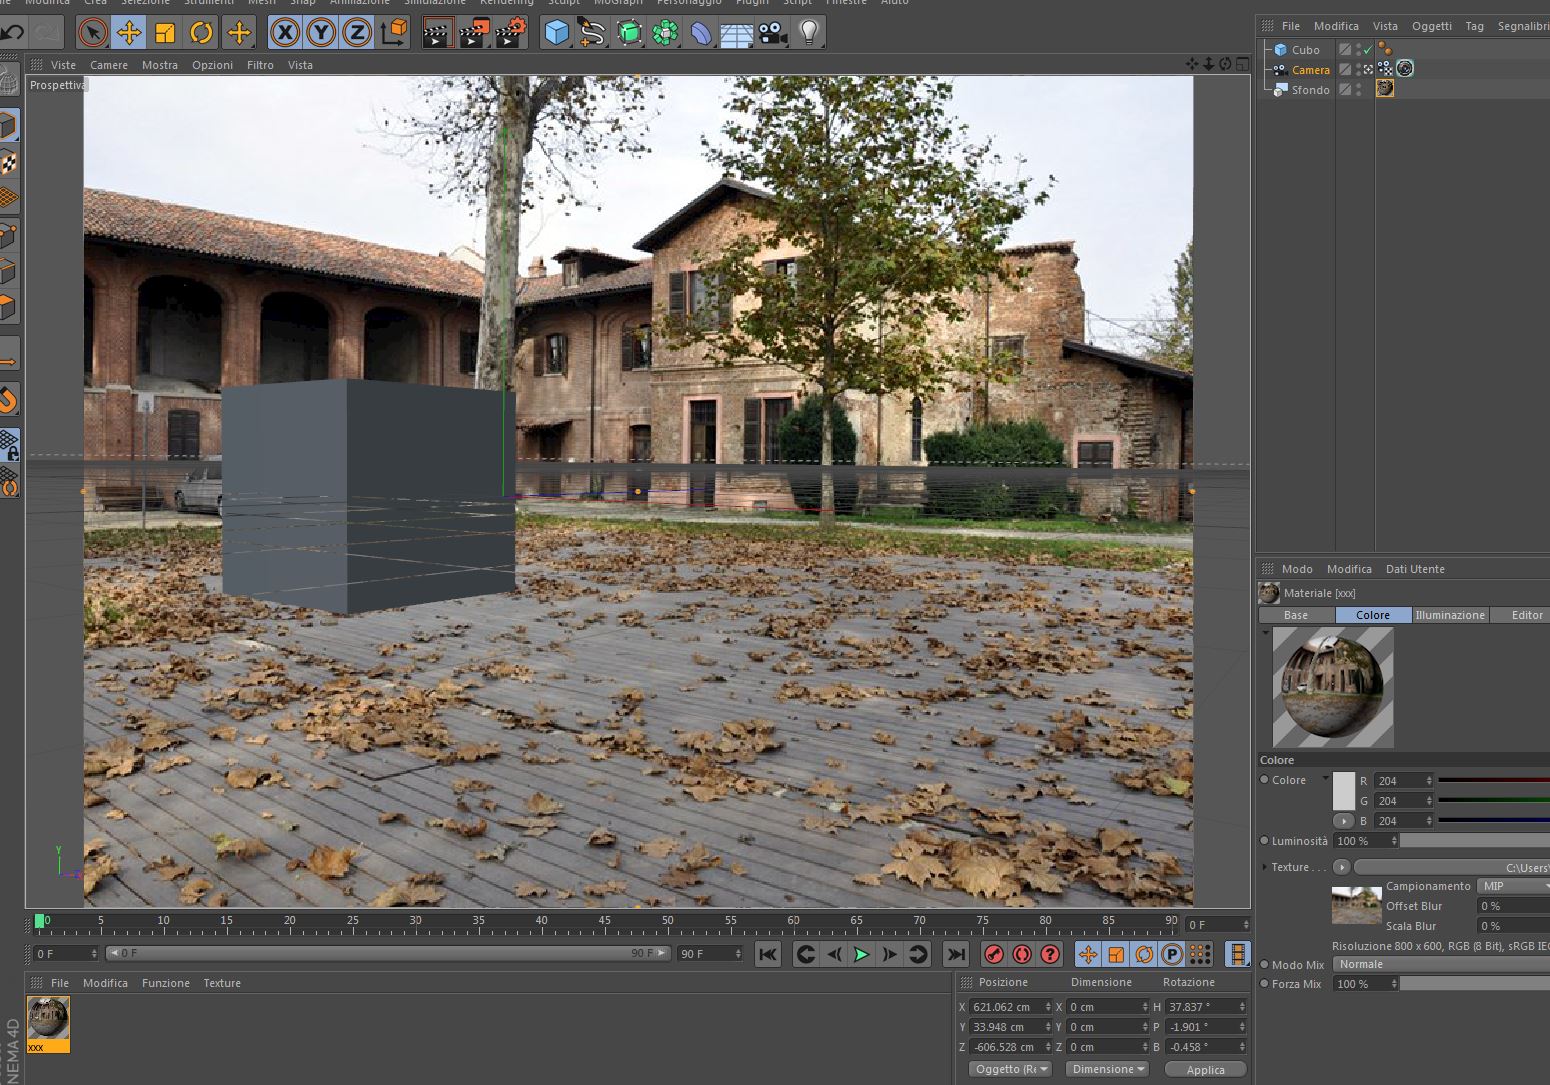Open the Modo Mix Normale dropdown
Image resolution: width=1550 pixels, height=1085 pixels.
point(1441,964)
